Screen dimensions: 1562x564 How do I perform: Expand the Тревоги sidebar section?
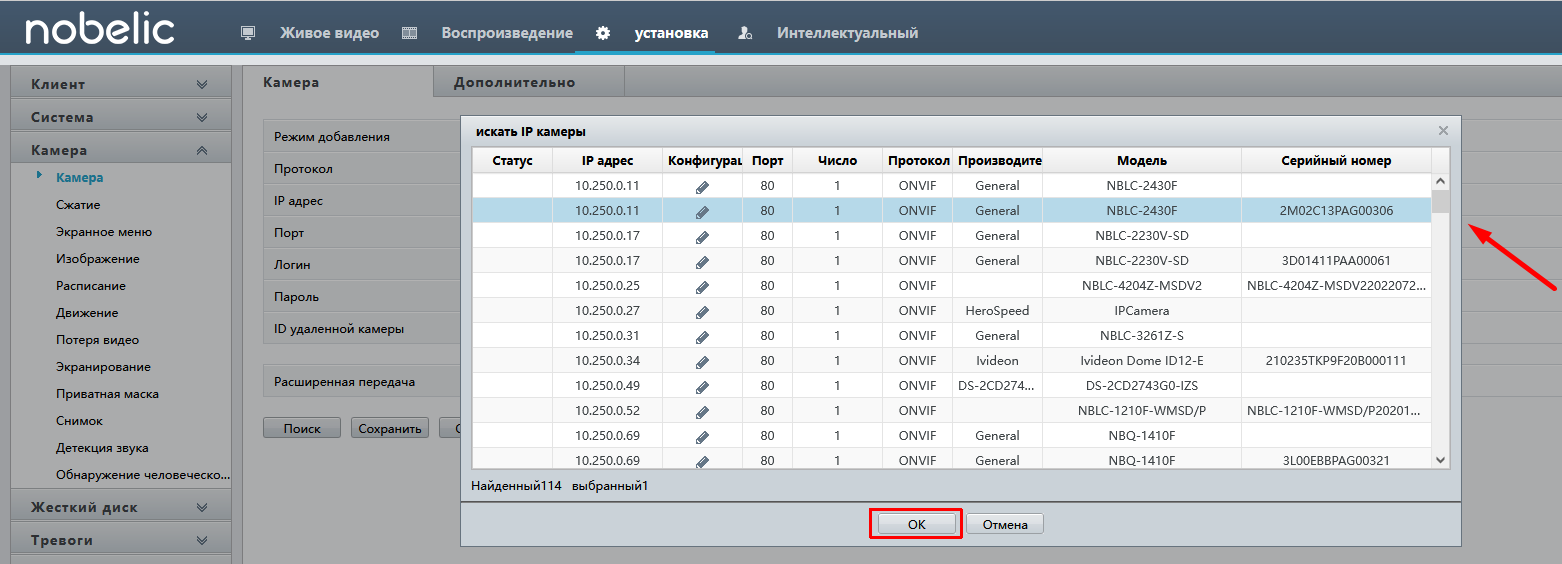coord(120,540)
